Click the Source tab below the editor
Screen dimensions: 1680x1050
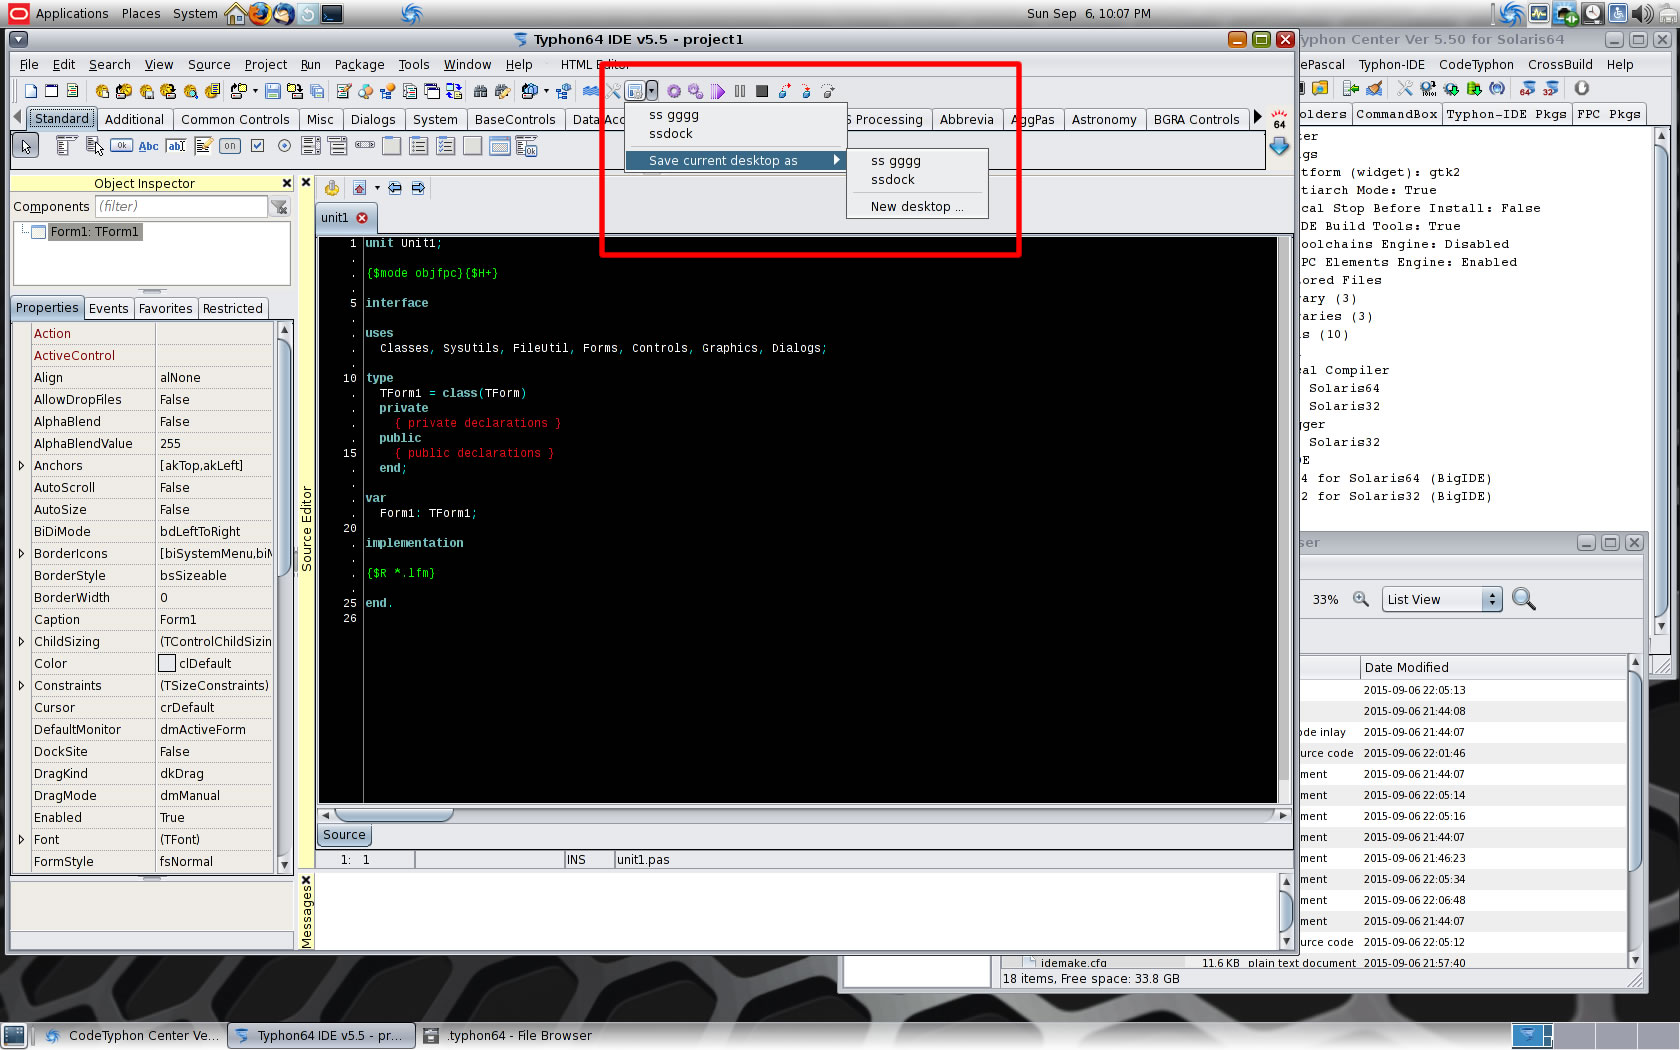click(344, 835)
